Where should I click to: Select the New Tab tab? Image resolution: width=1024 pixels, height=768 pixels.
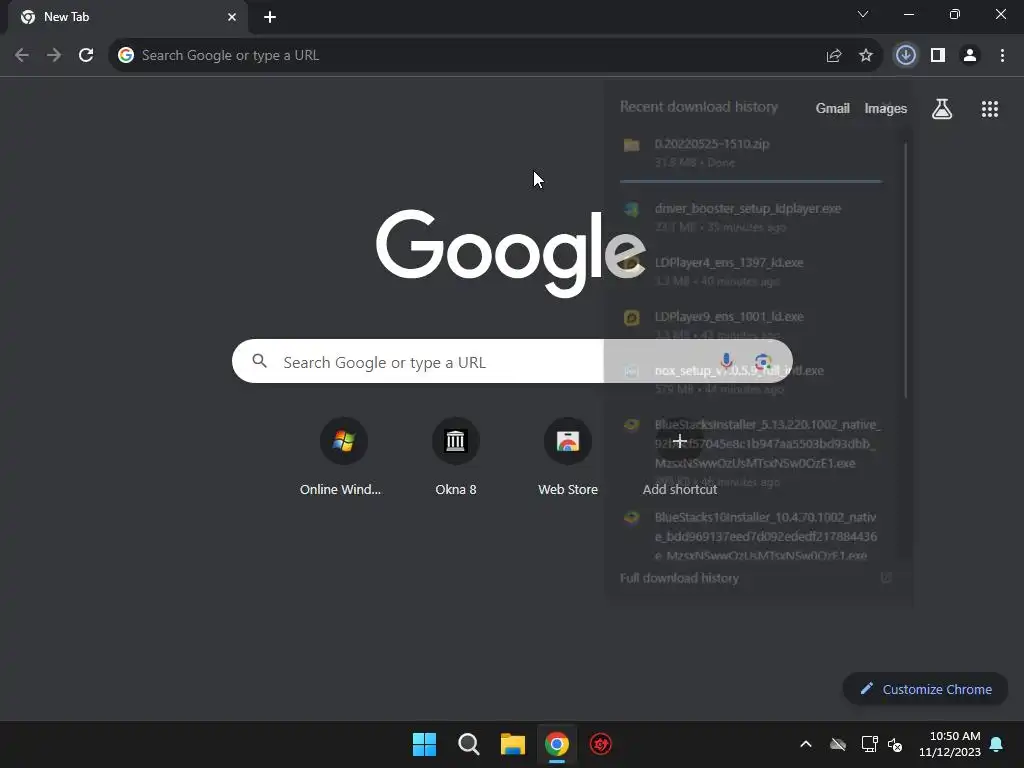[127, 17]
